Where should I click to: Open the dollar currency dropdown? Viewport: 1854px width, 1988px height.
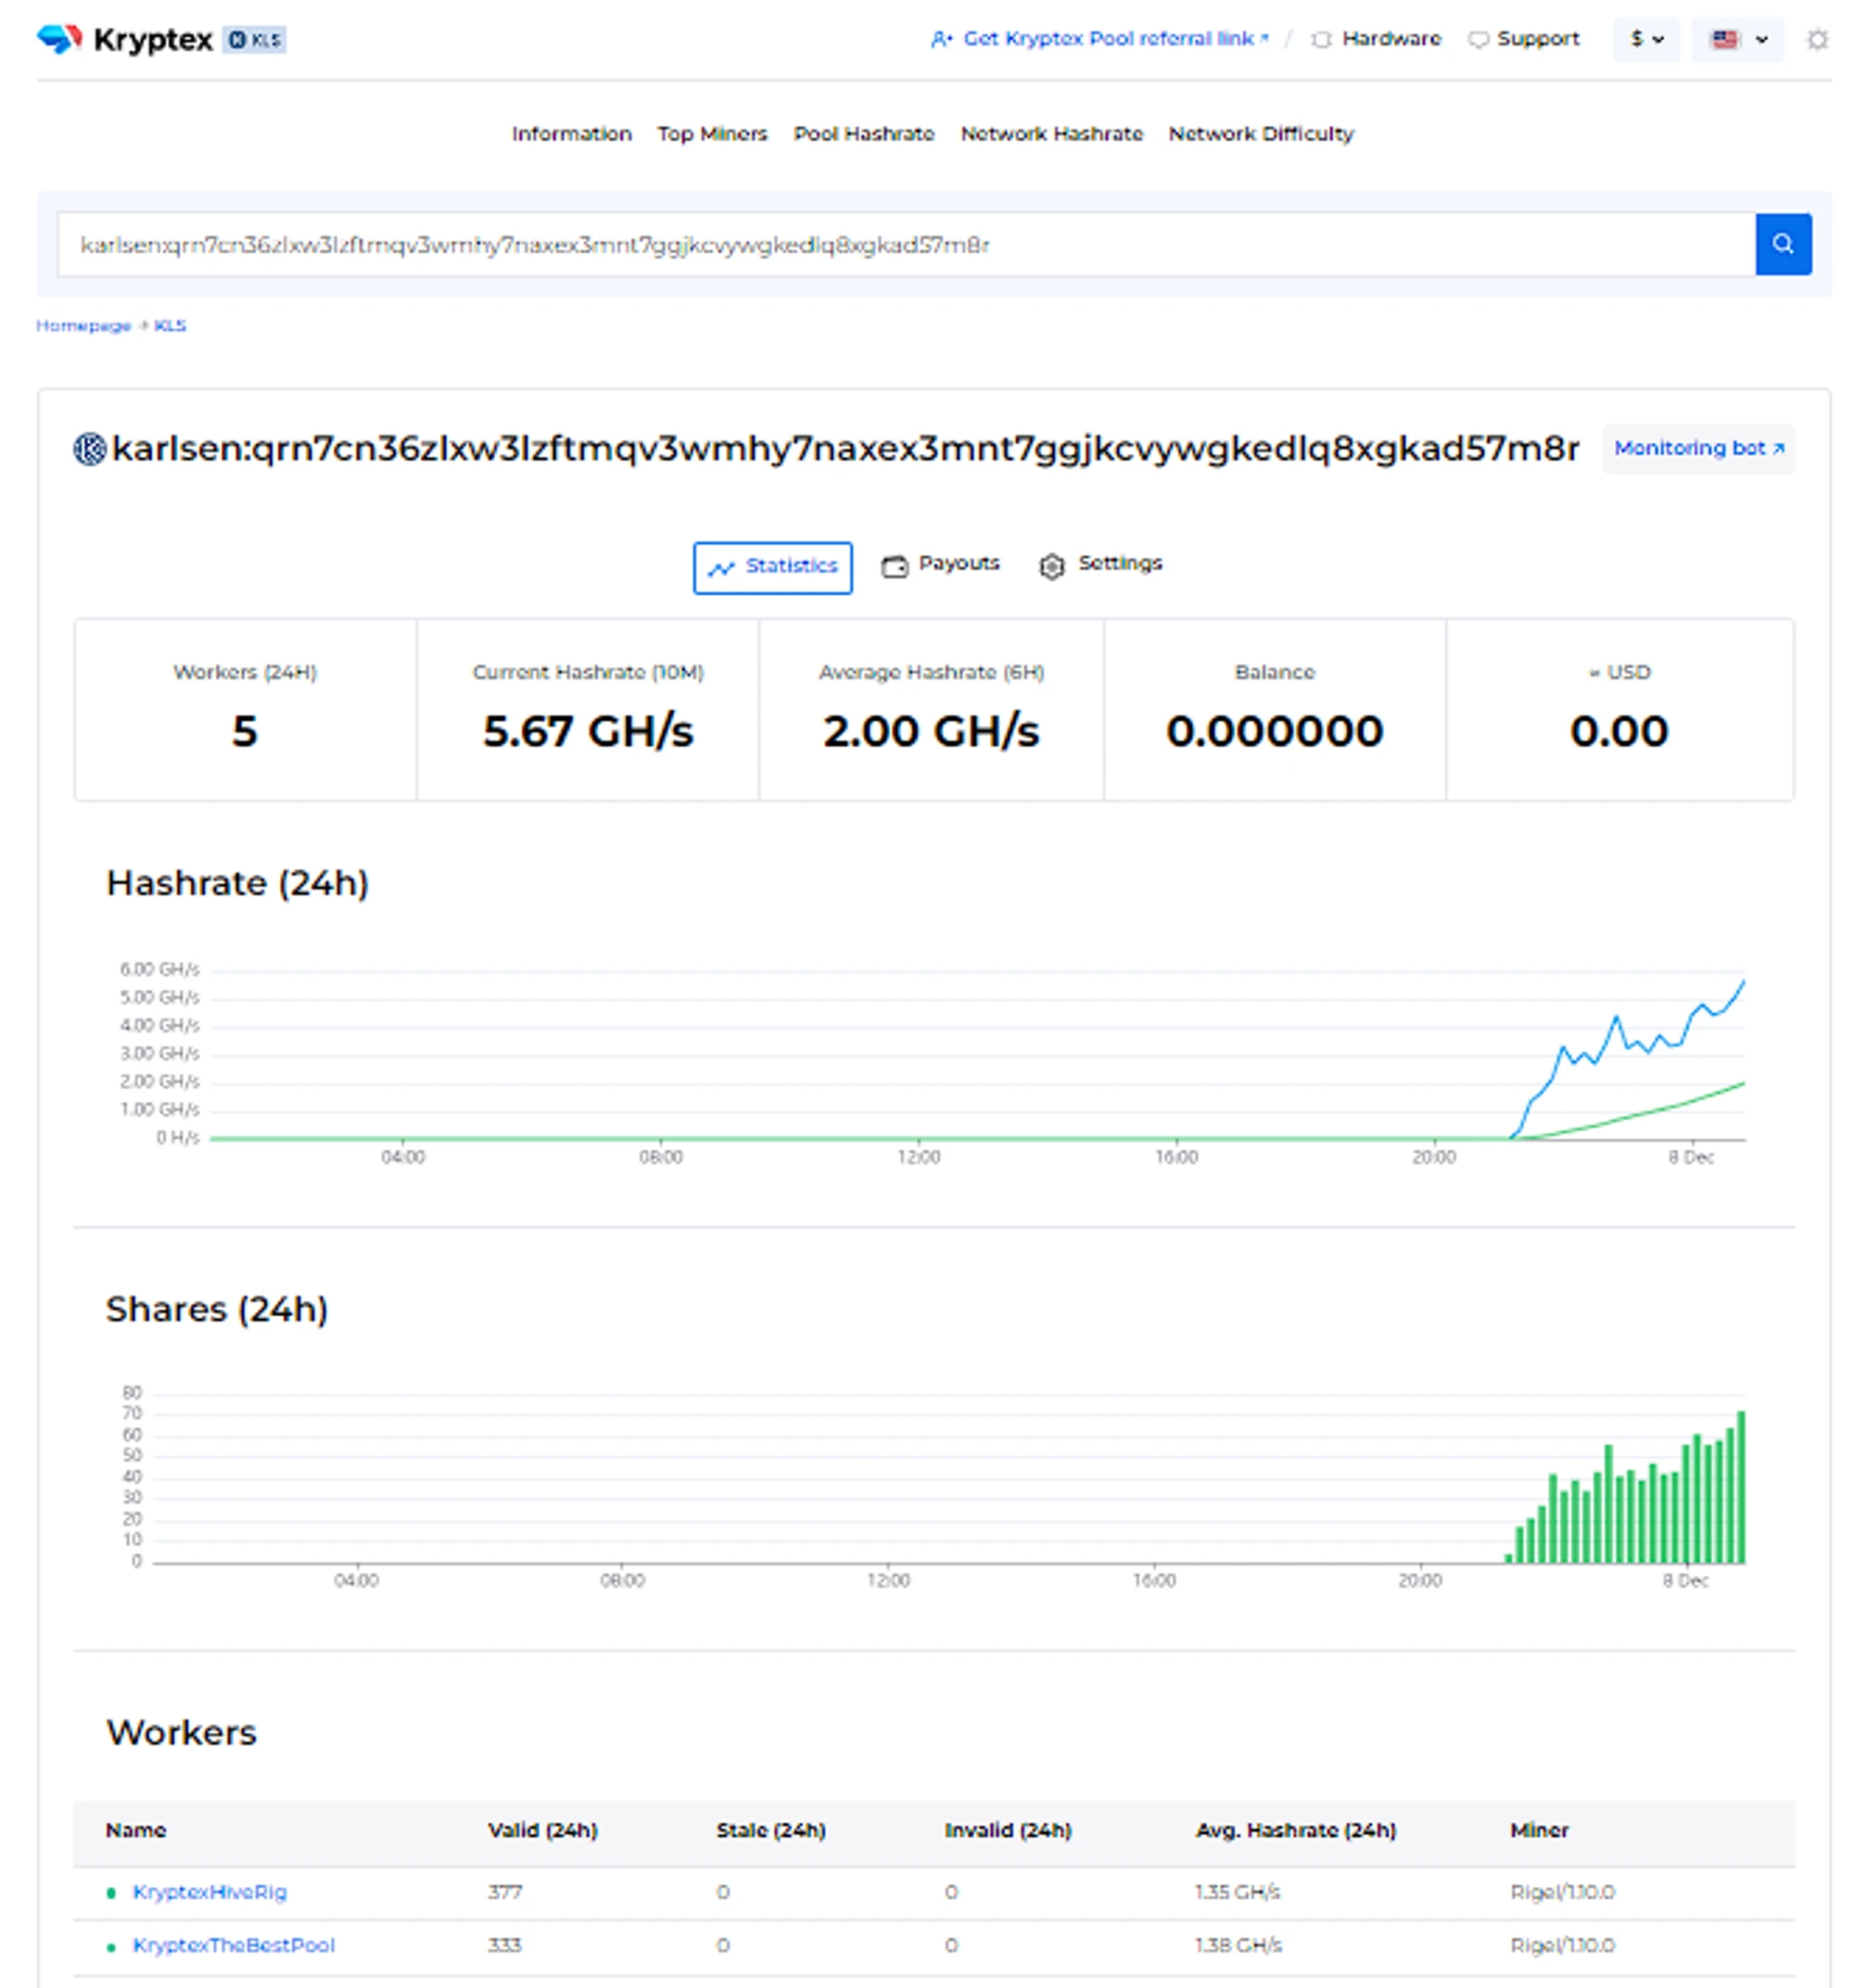pyautogui.click(x=1645, y=40)
